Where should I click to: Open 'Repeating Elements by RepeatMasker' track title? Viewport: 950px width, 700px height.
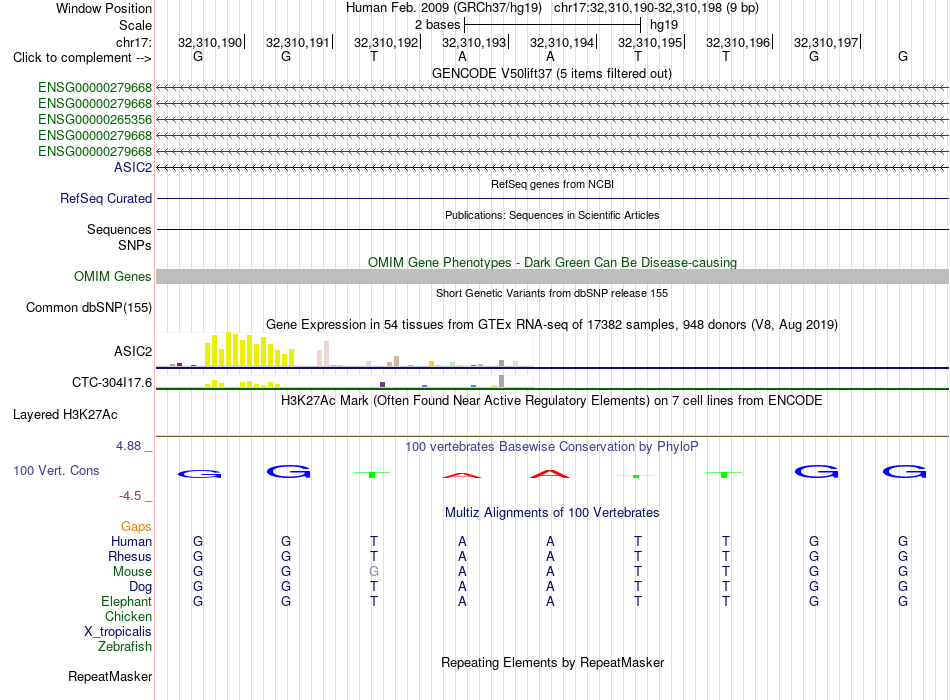pos(552,662)
